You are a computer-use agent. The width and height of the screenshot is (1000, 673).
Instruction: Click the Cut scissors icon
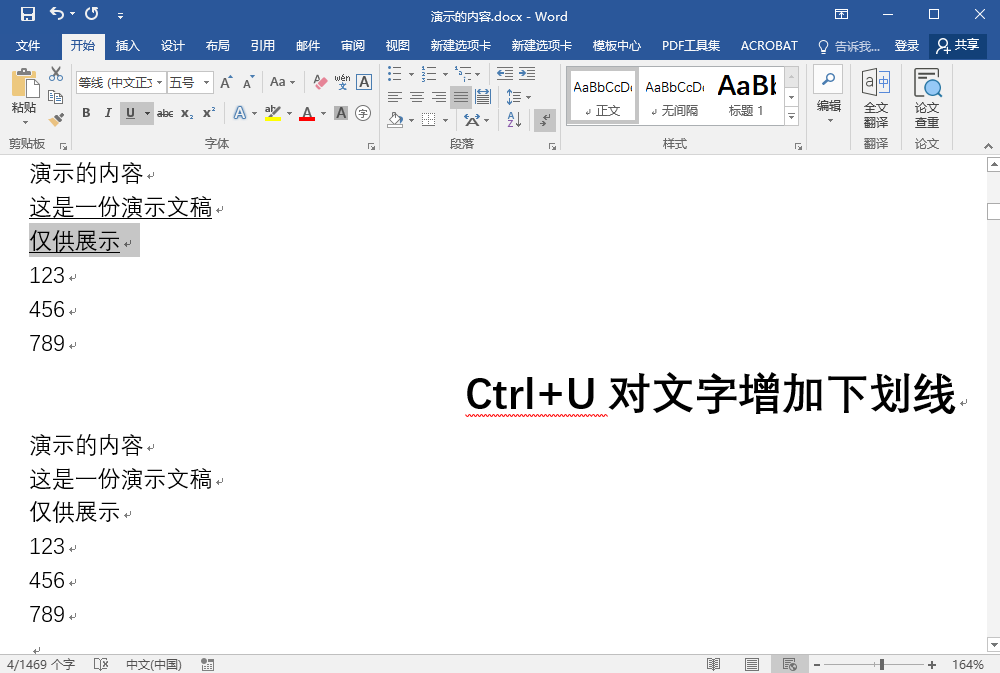click(56, 74)
